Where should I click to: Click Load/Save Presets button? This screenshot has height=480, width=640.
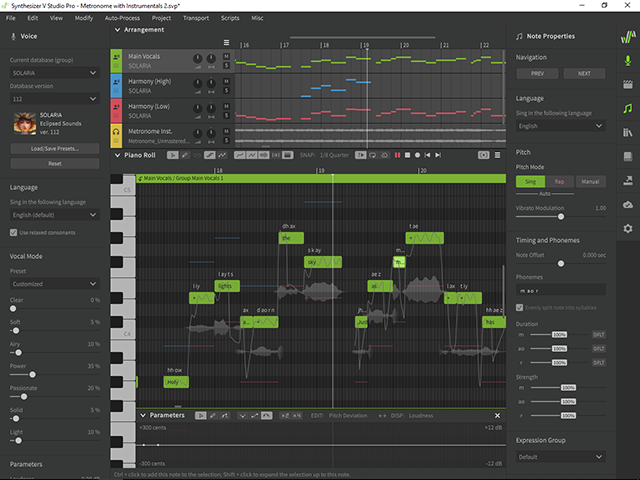point(55,149)
